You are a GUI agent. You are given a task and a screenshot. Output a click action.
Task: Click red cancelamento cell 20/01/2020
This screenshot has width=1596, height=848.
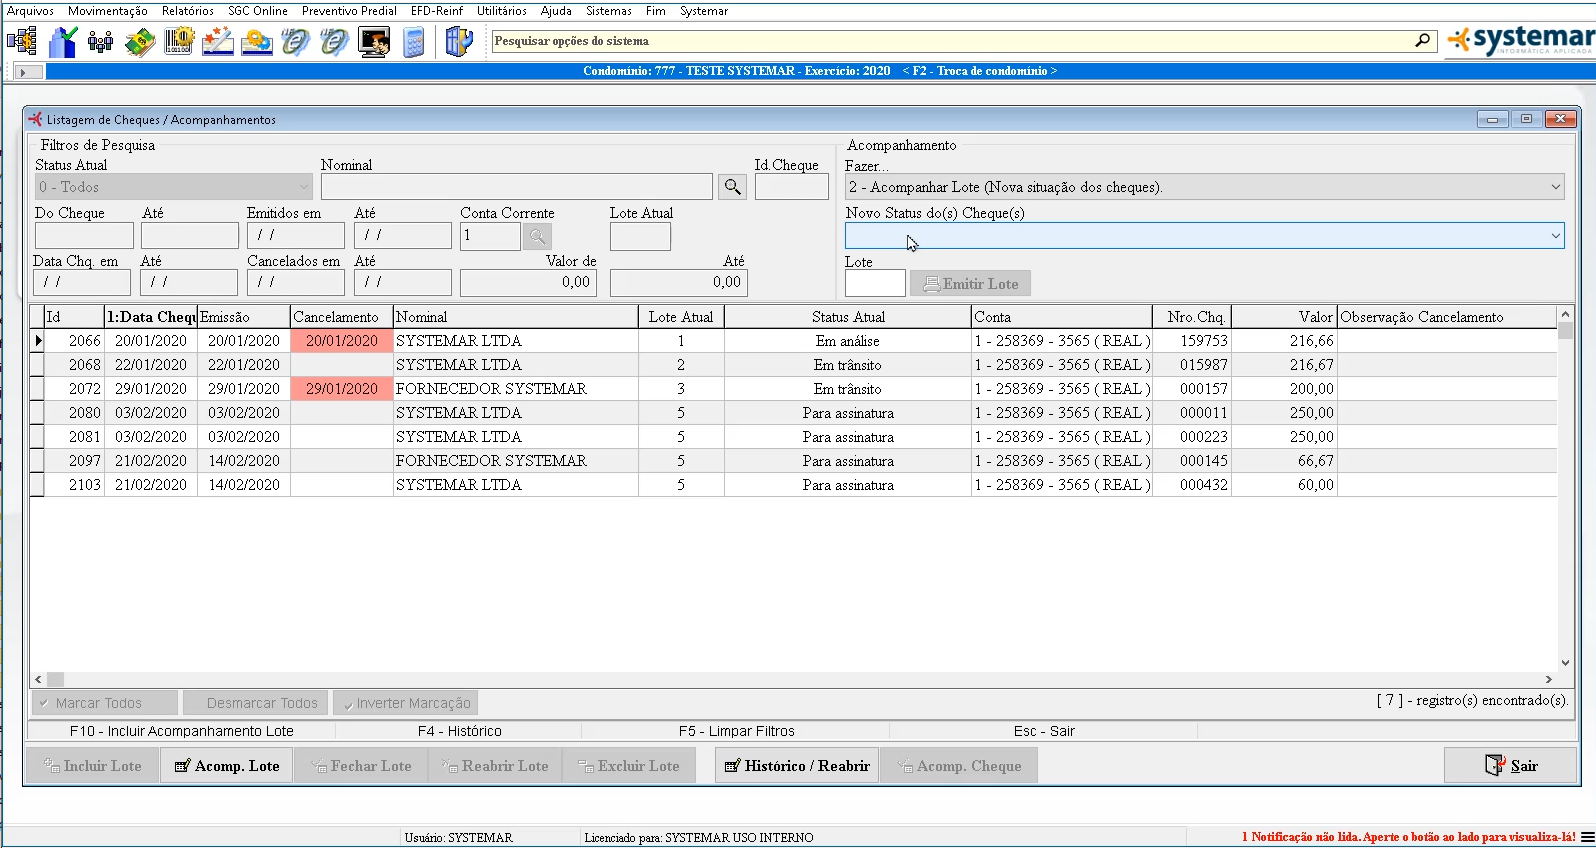342,341
